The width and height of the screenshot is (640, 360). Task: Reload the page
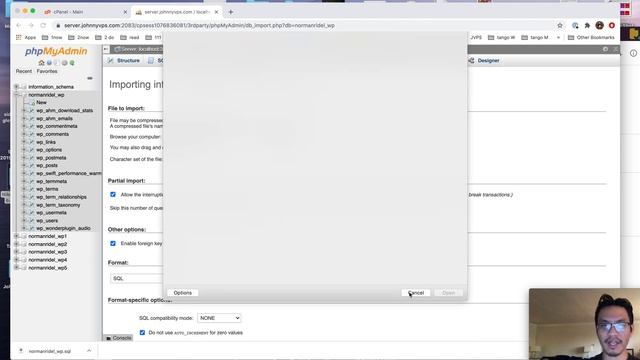[43, 25]
